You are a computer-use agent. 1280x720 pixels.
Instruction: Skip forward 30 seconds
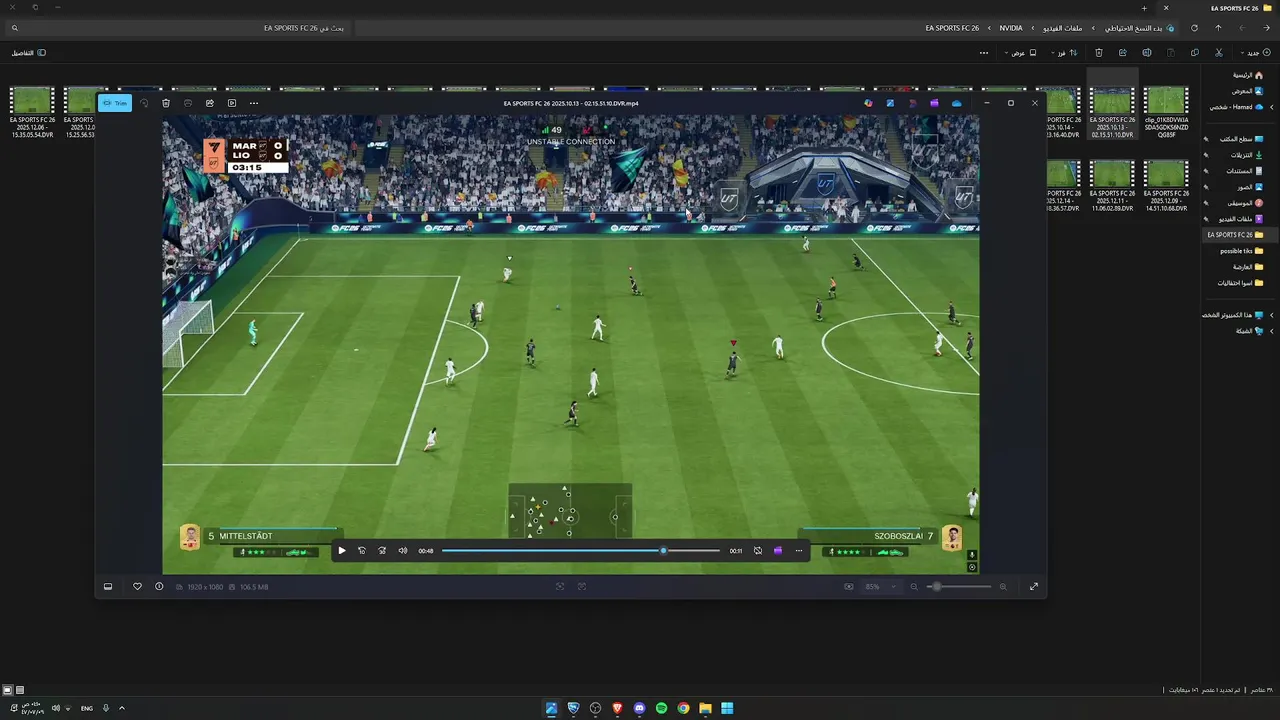[382, 551]
